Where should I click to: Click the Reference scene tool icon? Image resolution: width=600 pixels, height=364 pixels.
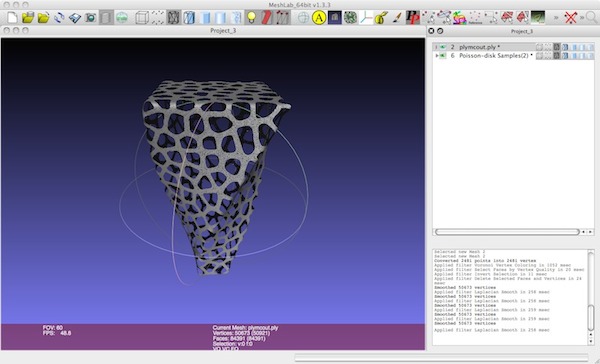coord(475,18)
